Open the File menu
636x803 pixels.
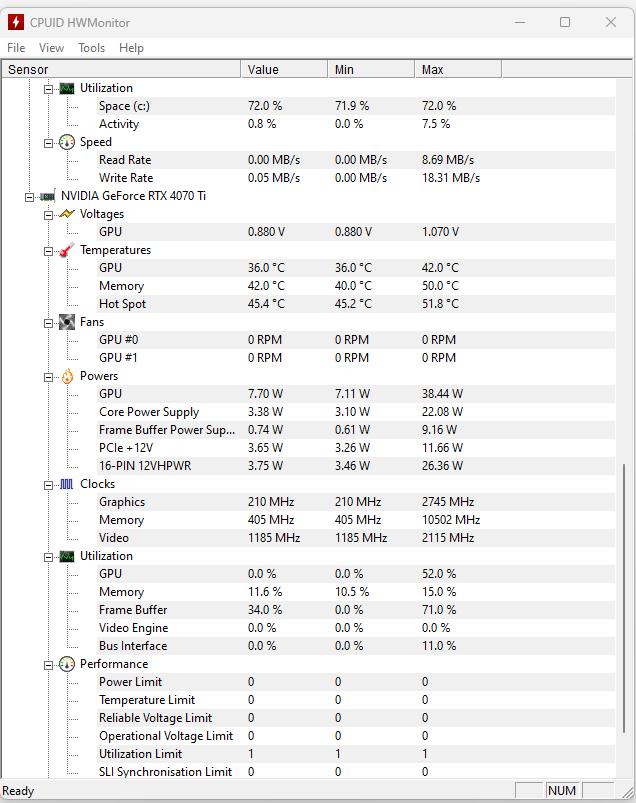pos(16,48)
